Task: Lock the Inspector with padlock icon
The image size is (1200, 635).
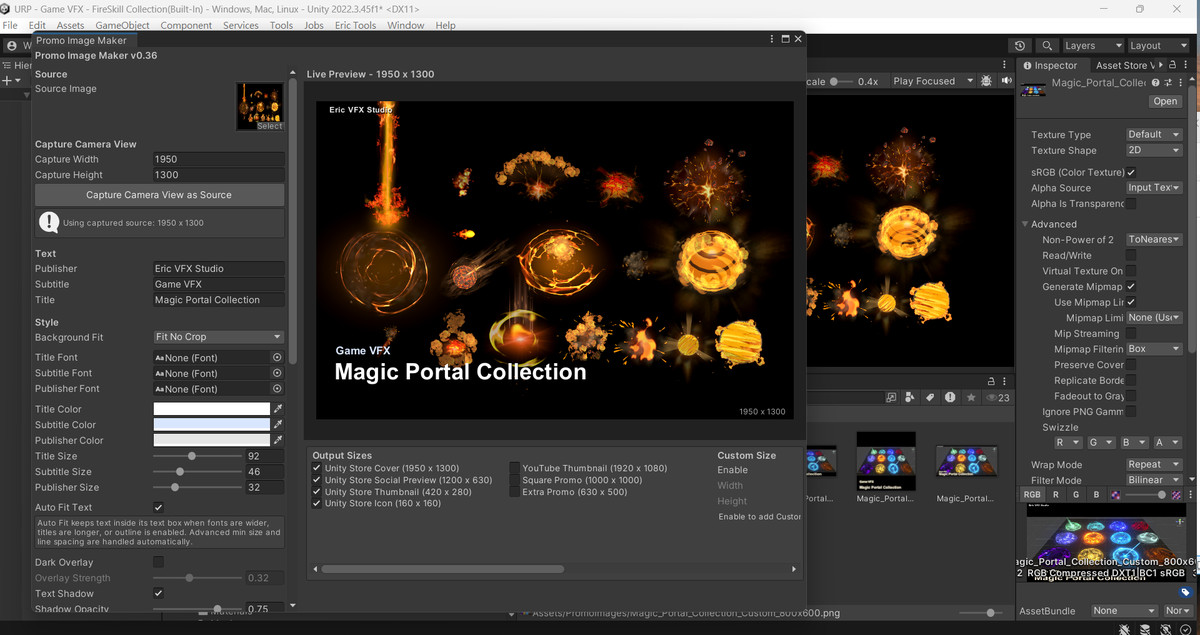Action: (x=1173, y=65)
